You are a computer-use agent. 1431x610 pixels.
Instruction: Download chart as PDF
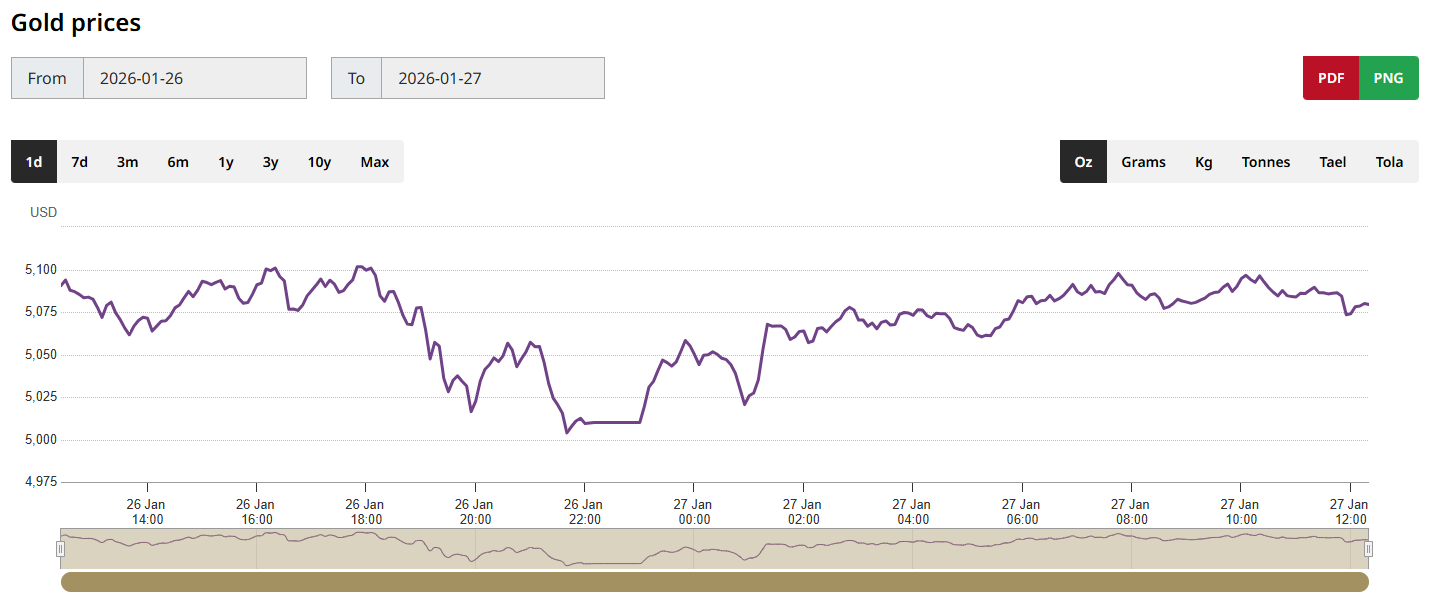point(1331,78)
